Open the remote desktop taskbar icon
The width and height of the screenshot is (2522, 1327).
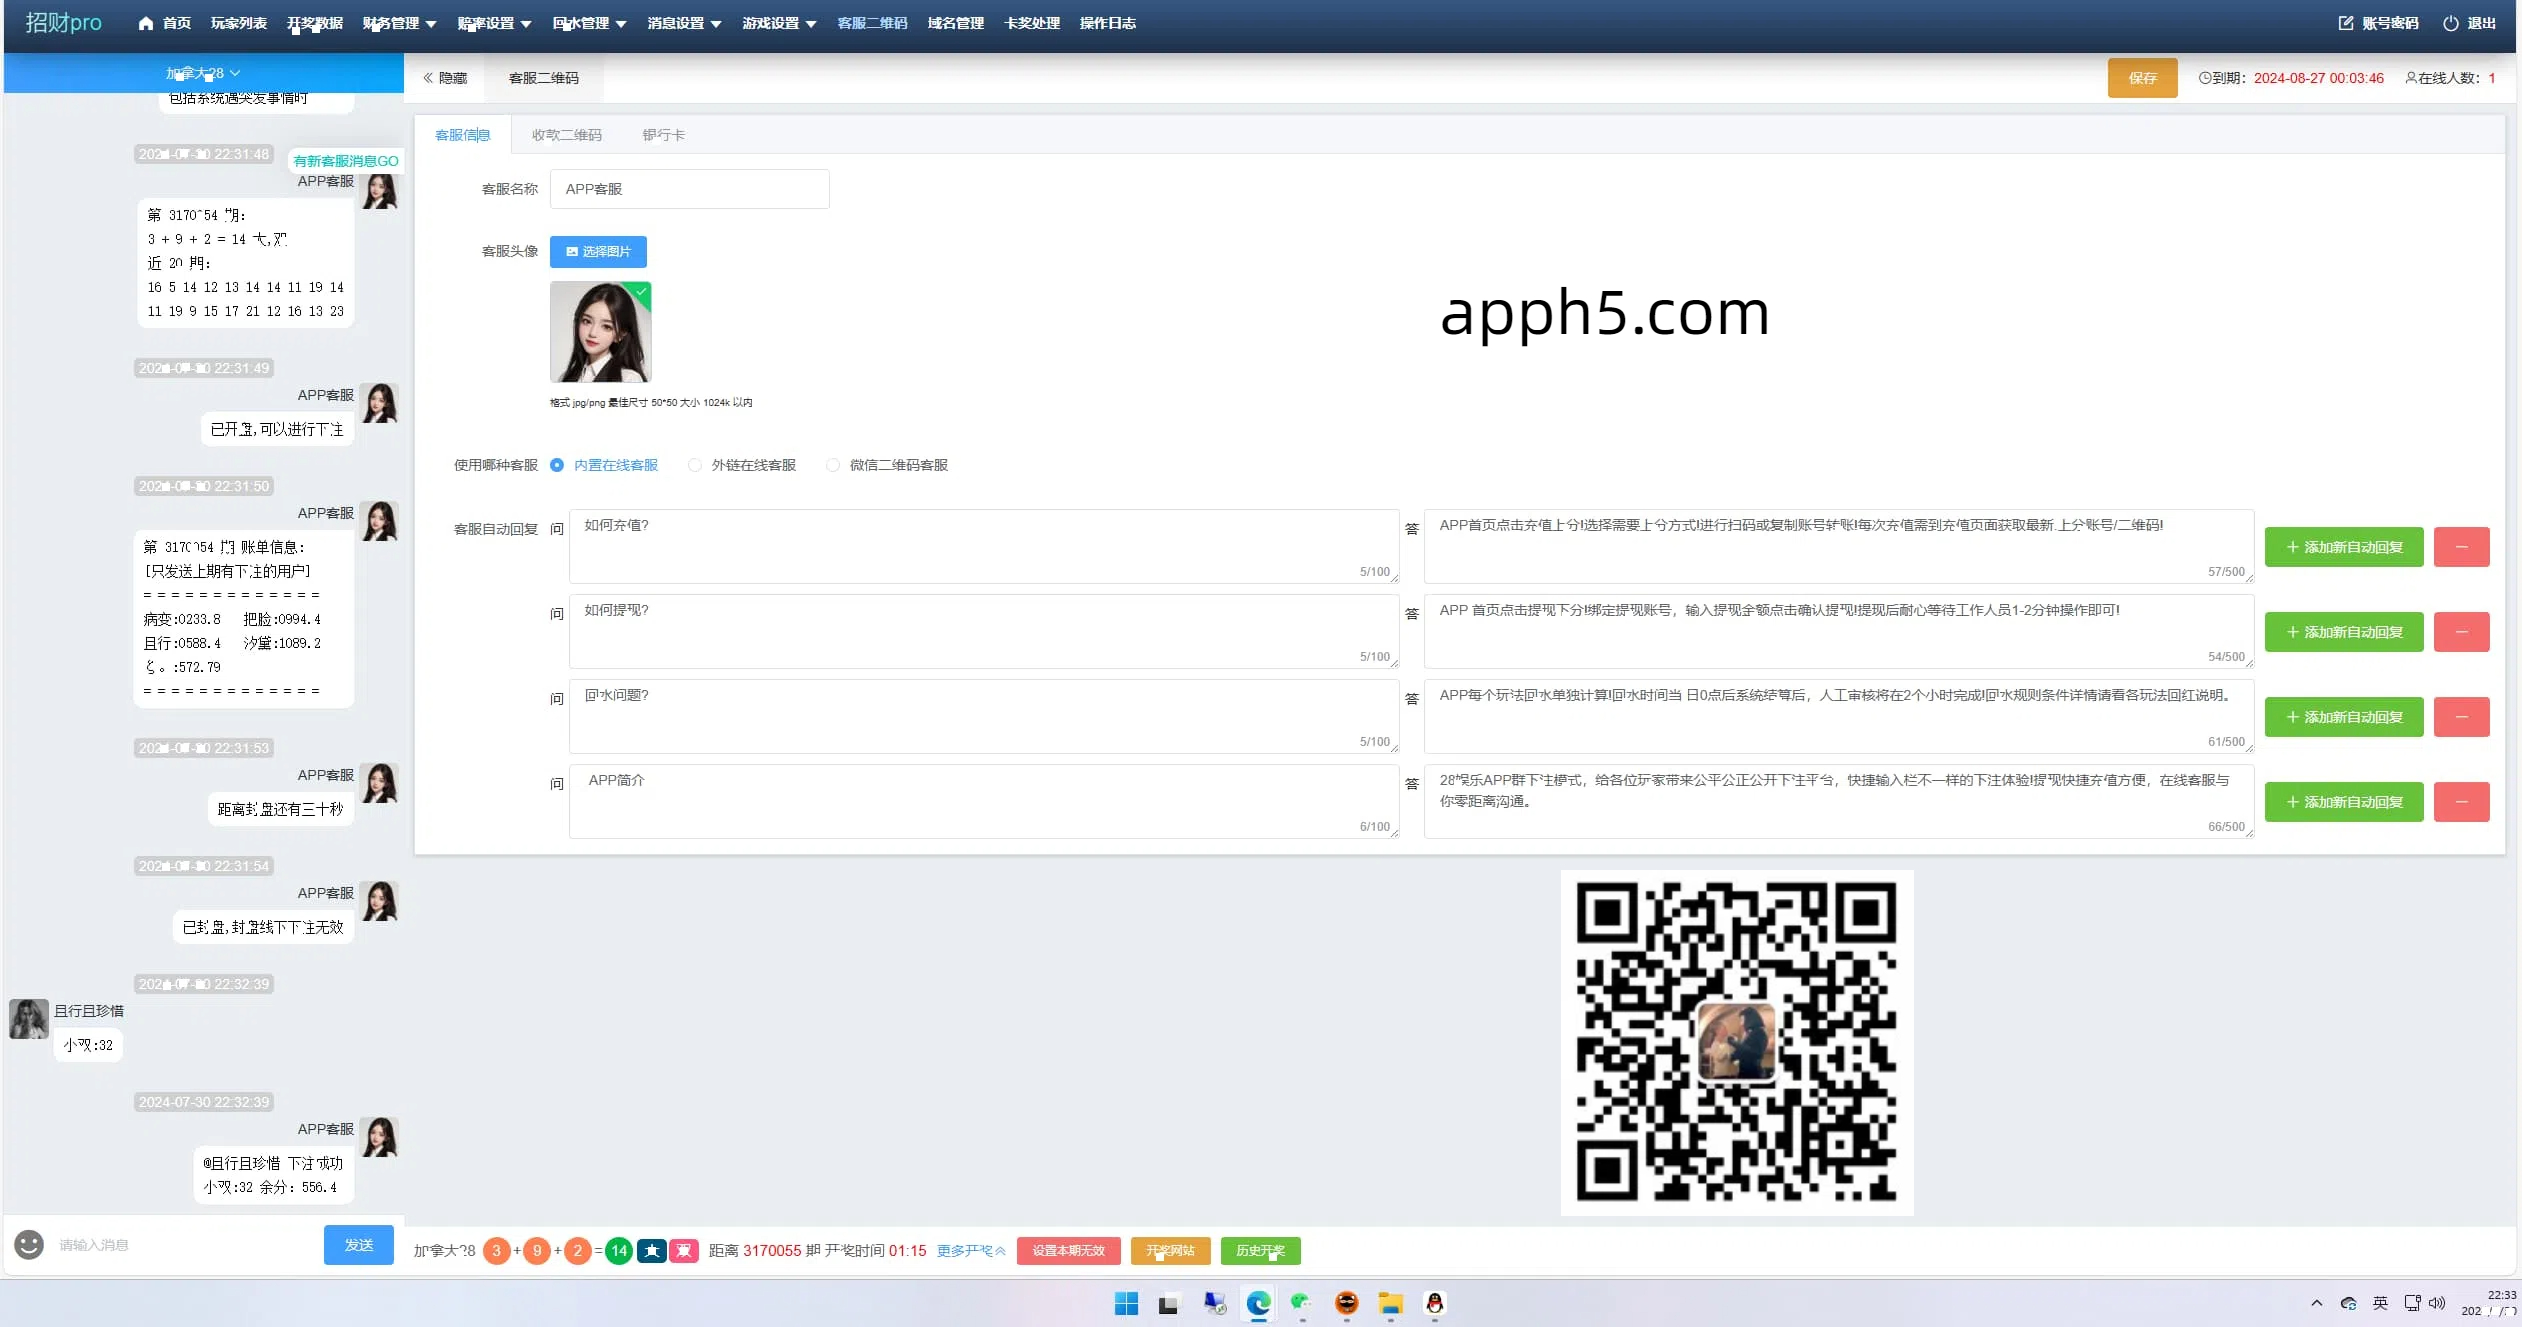[1214, 1303]
